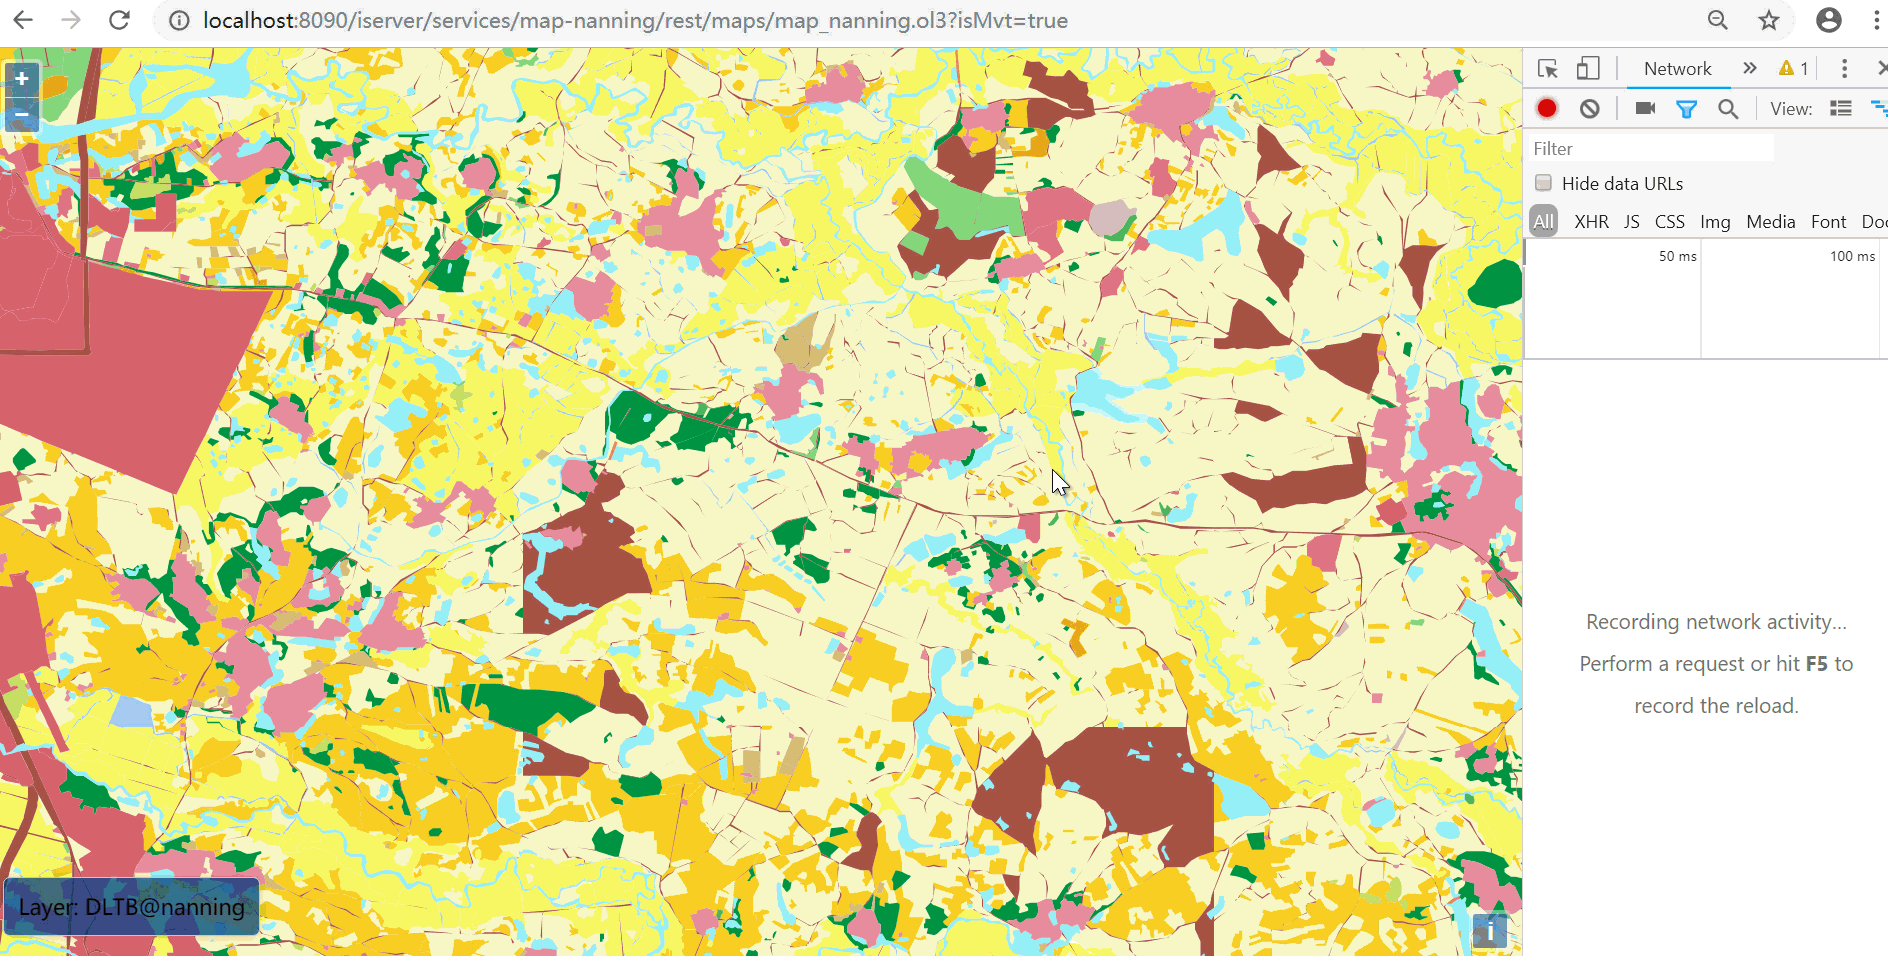Toggle the network filter bar
This screenshot has width=1888, height=956.
pos(1686,108)
